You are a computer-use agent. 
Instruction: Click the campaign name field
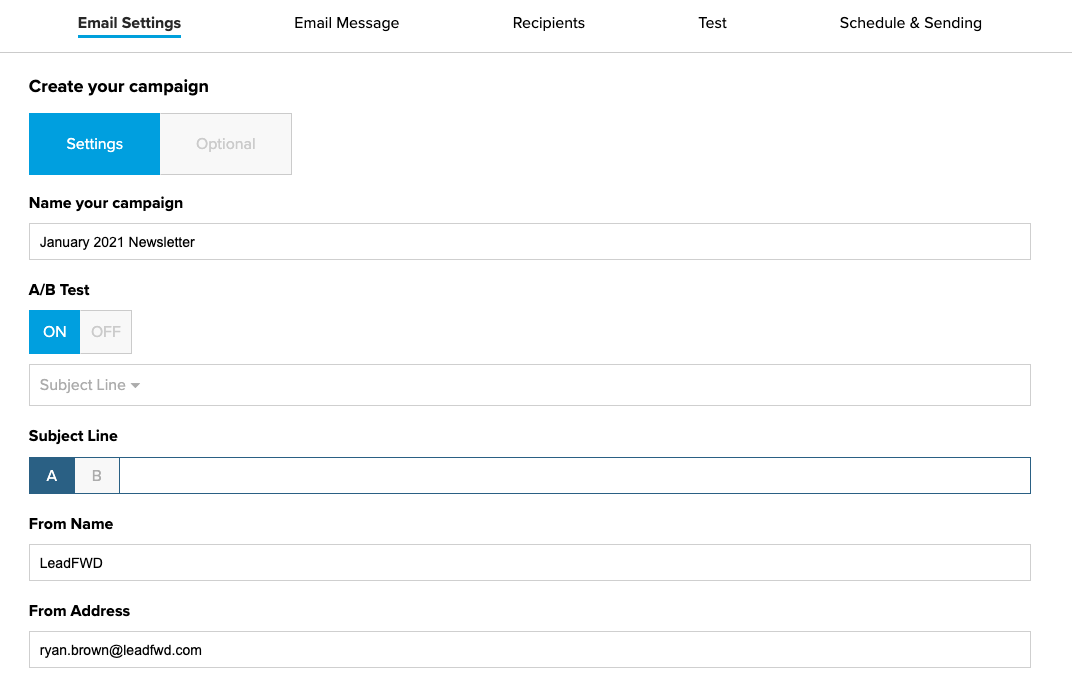(530, 242)
